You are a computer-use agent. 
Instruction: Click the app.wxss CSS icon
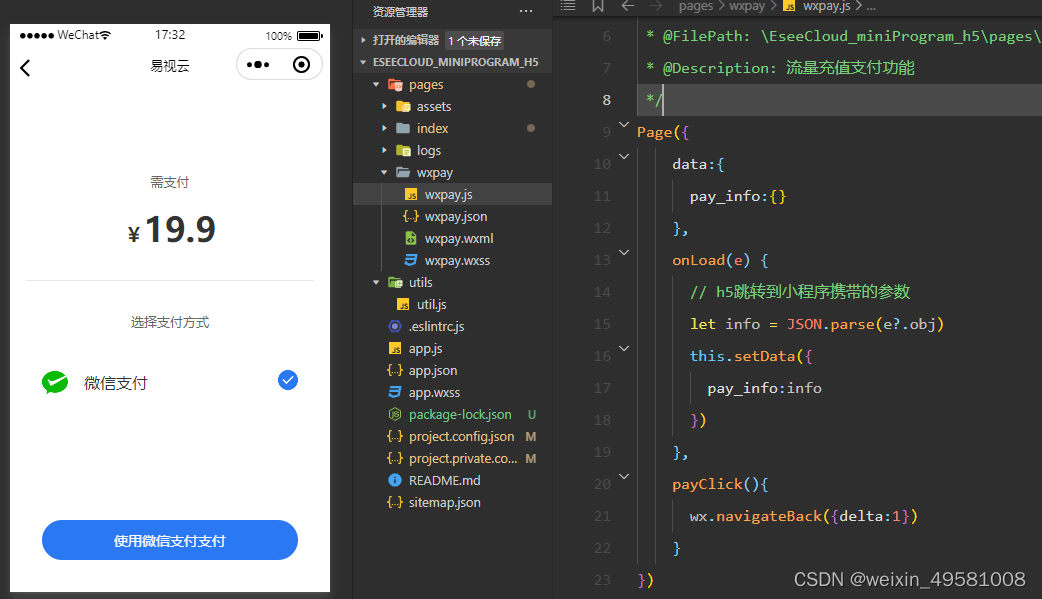395,392
